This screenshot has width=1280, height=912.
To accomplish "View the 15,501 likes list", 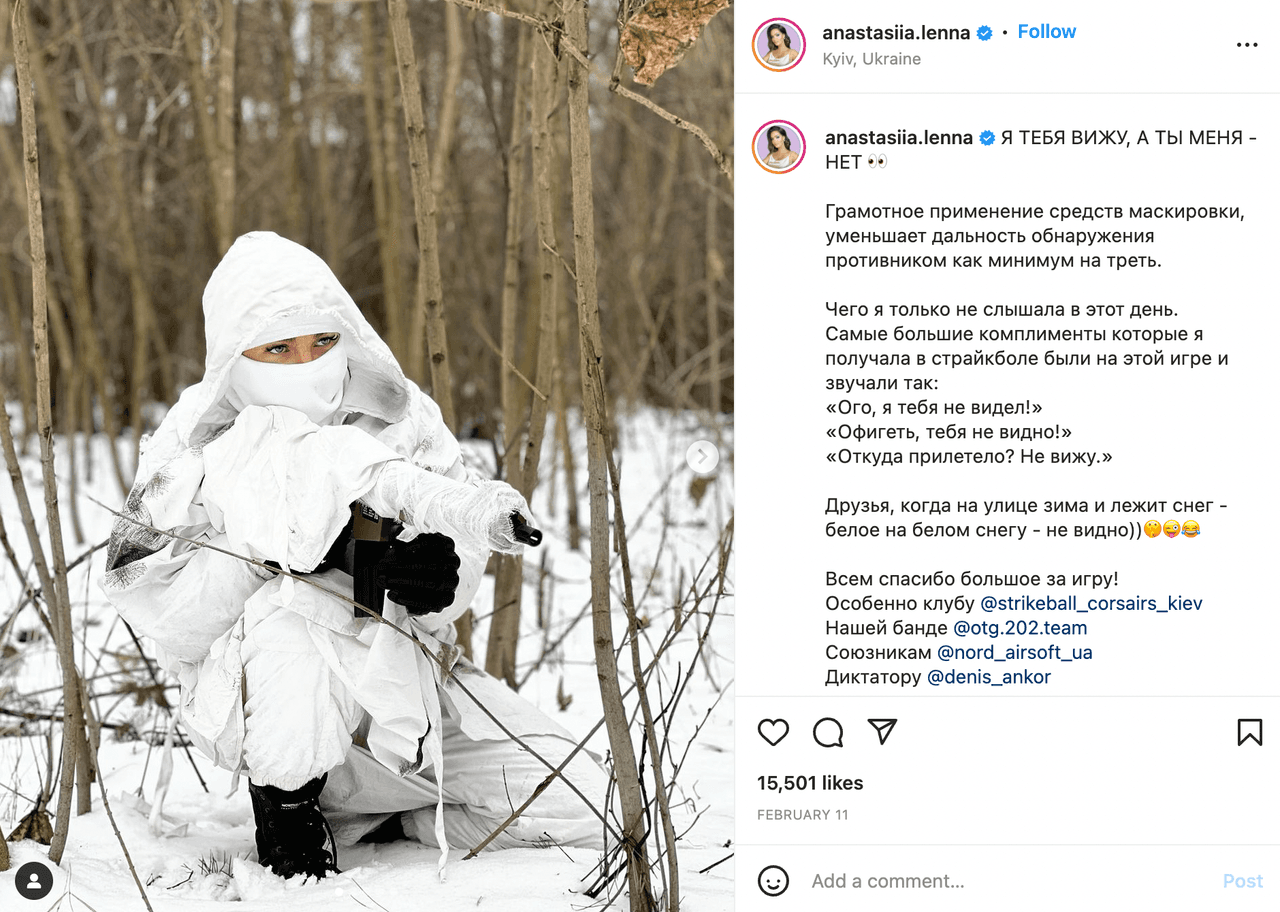I will (x=810, y=783).
